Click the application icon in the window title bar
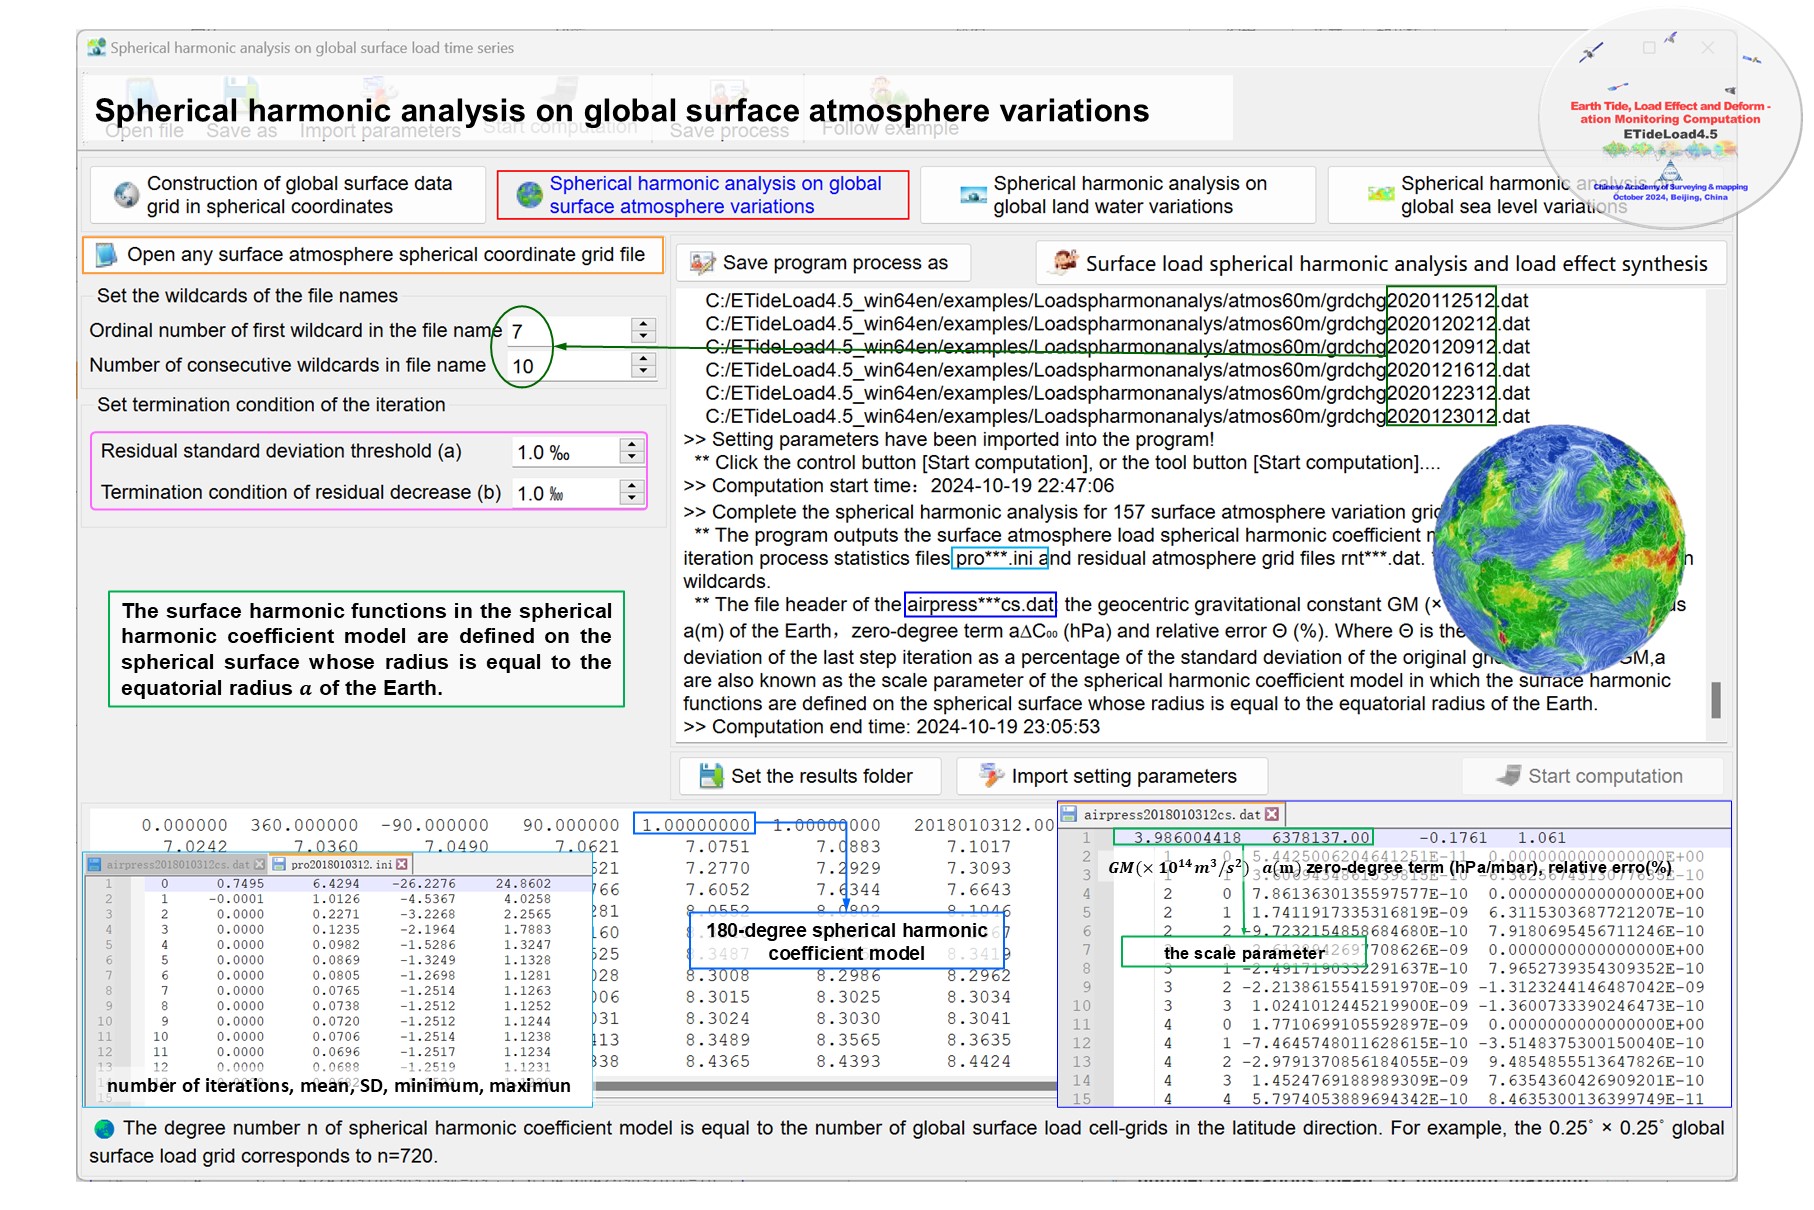 click(x=96, y=47)
